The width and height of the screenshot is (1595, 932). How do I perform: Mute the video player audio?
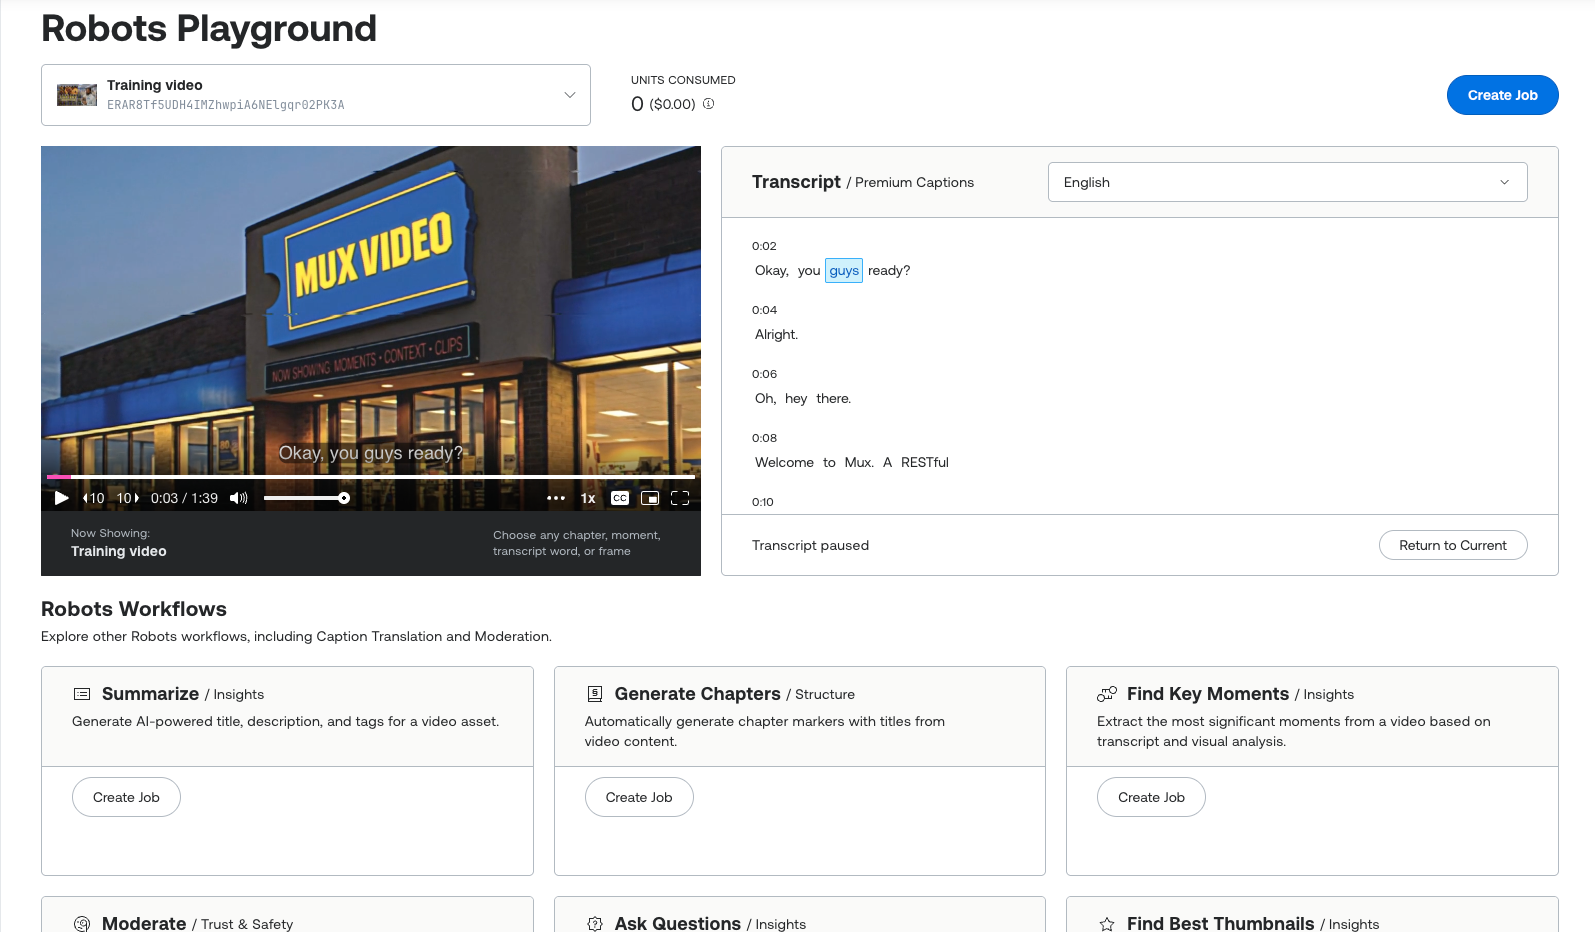coord(239,498)
